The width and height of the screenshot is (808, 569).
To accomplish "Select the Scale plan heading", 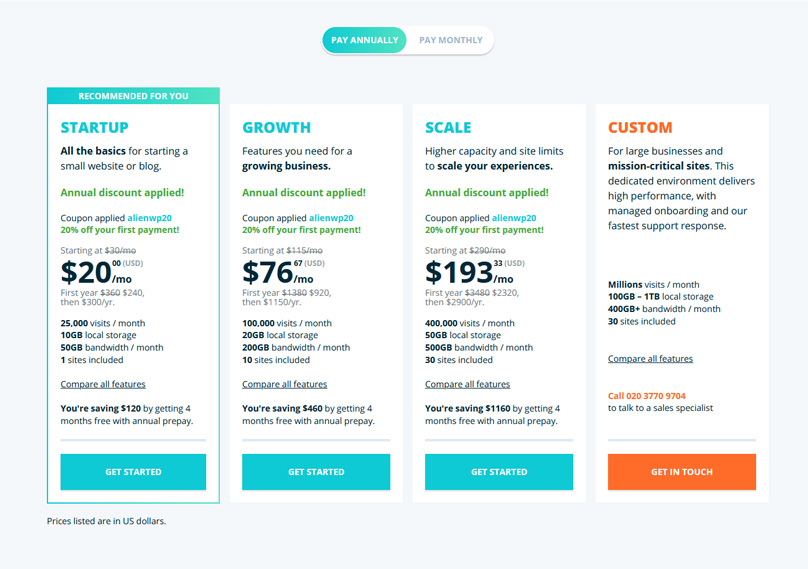I will coord(448,128).
